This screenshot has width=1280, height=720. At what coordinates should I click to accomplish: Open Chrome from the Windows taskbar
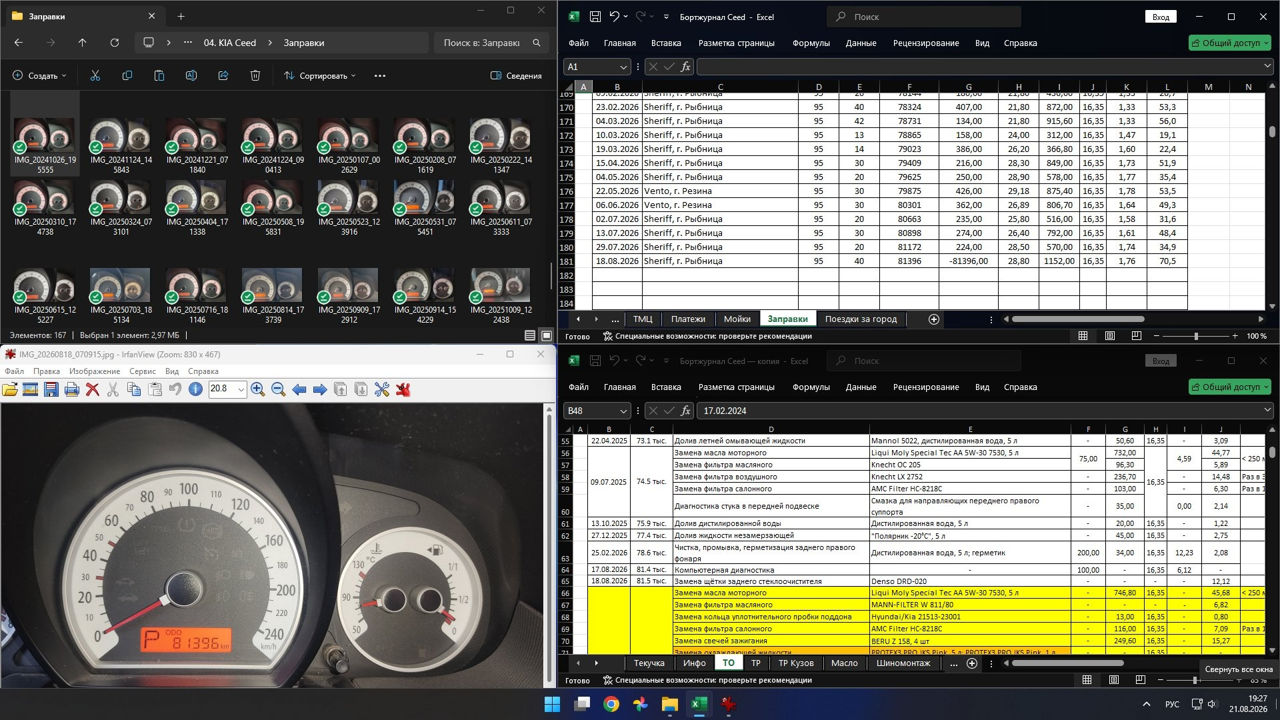tap(611, 704)
